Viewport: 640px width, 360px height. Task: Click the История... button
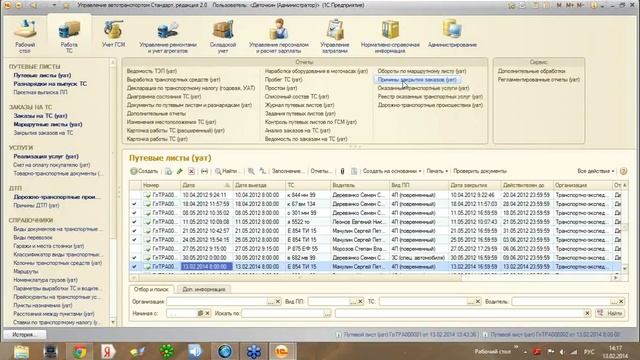[x=24, y=335]
